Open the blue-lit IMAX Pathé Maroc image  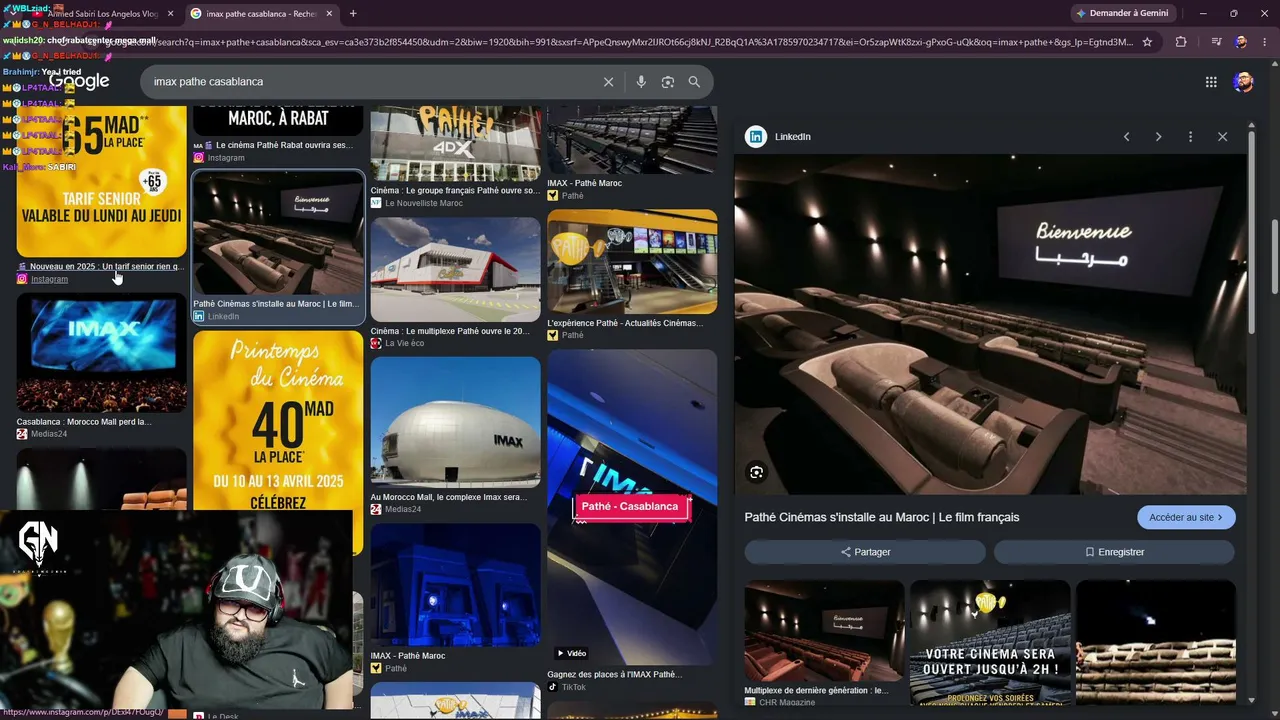455,585
